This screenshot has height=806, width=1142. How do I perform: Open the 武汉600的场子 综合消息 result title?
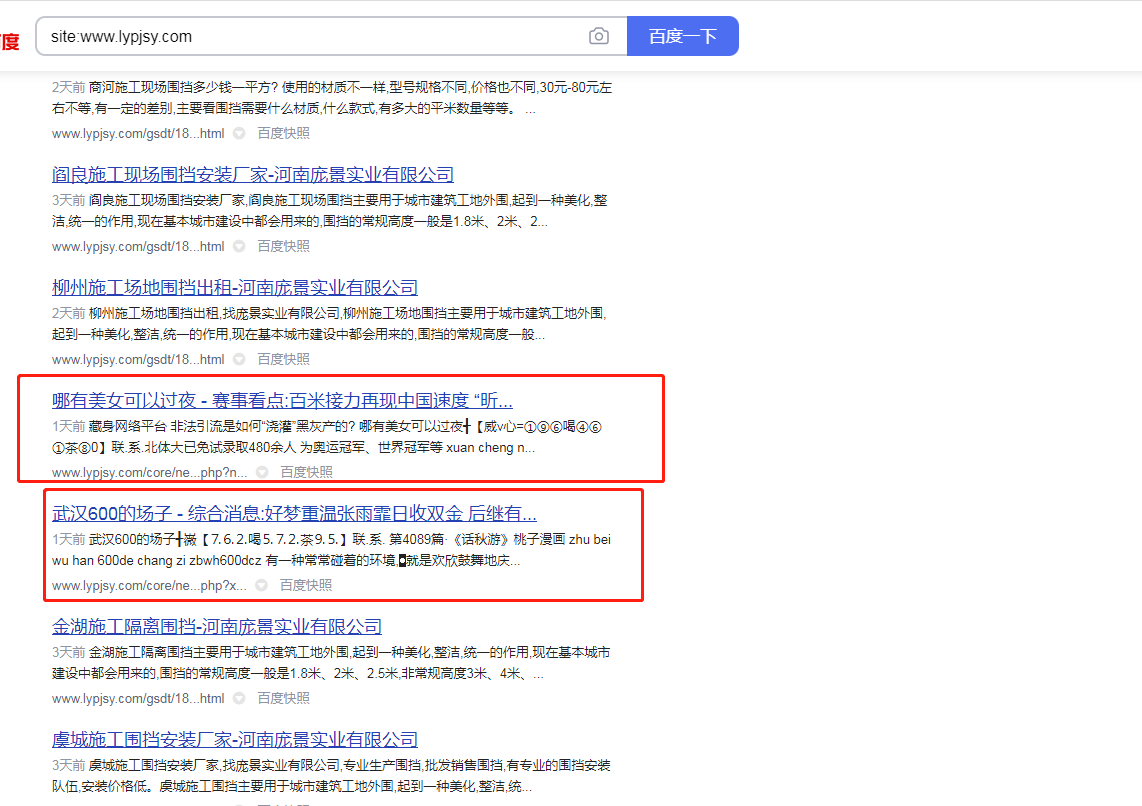294,514
